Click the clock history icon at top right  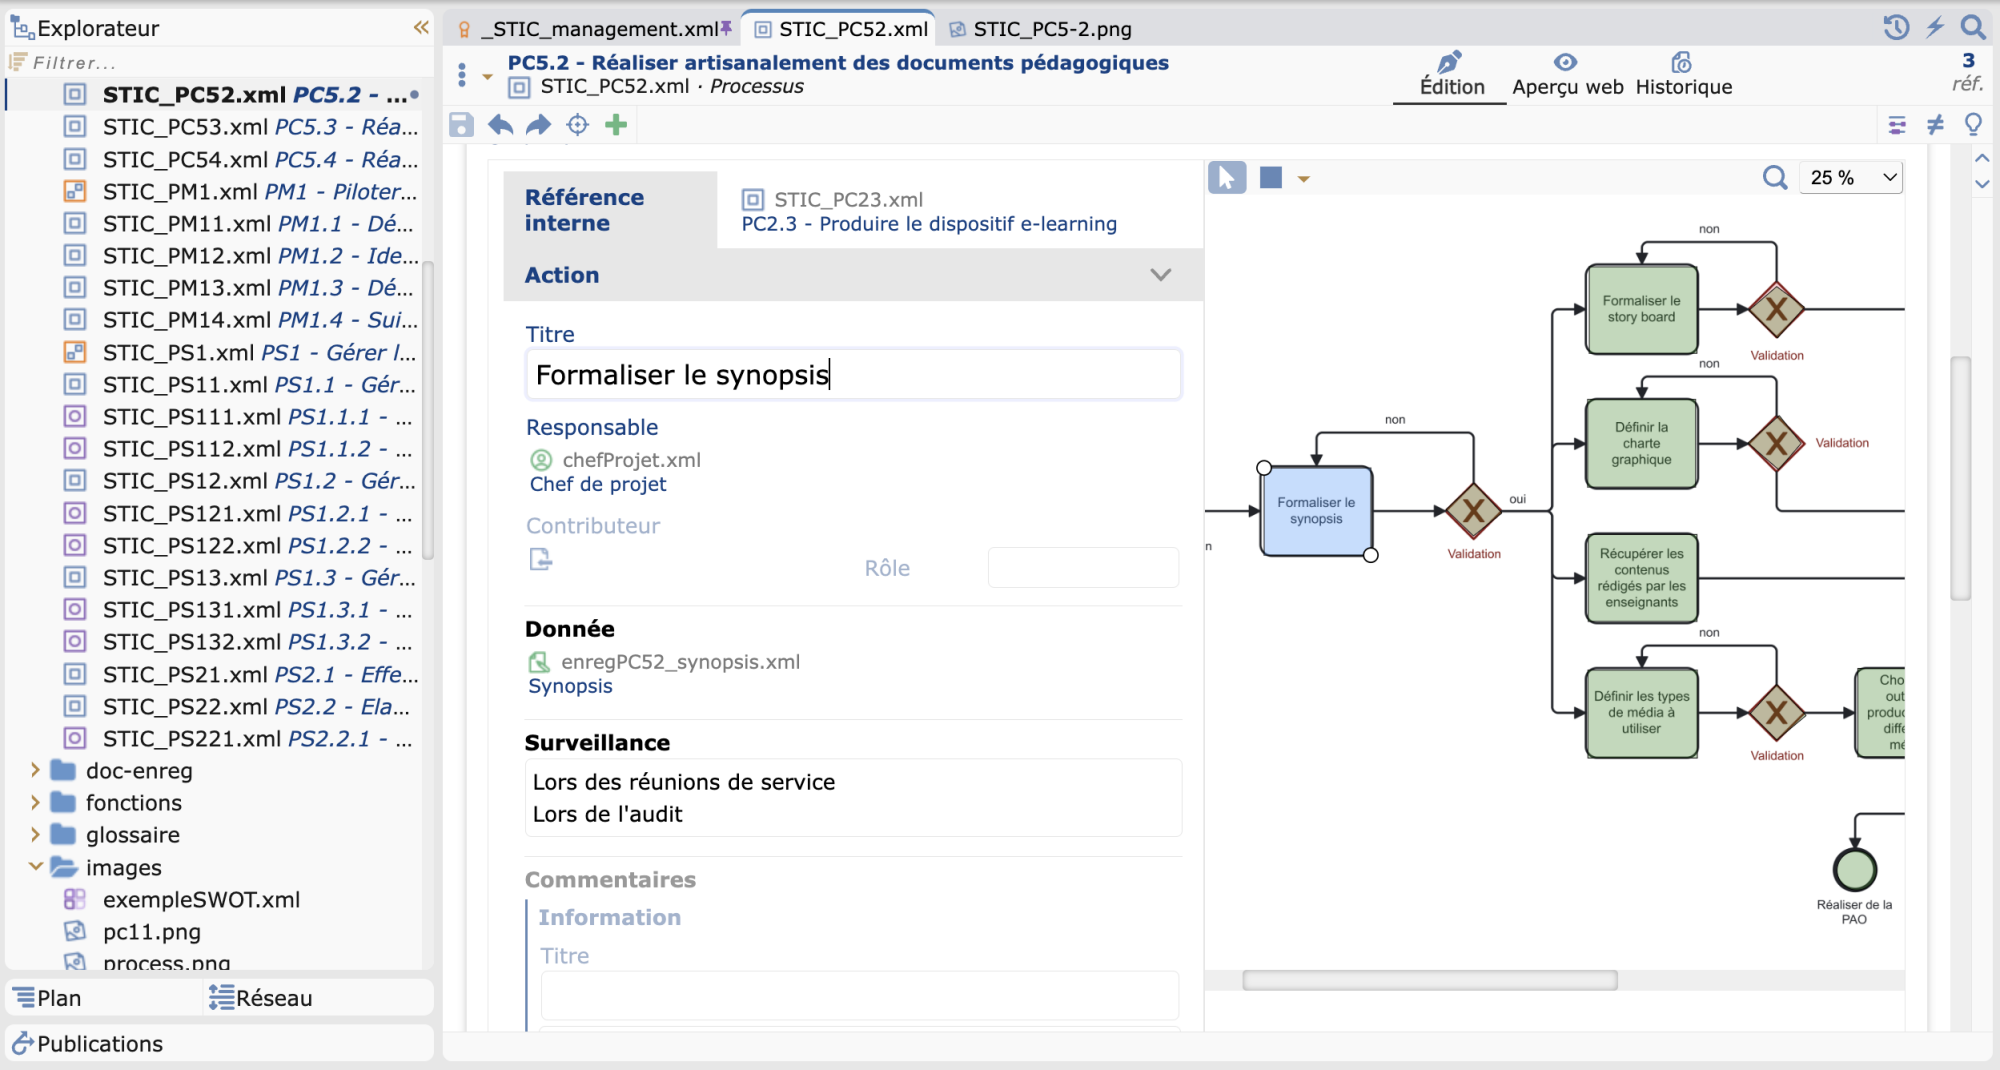1896,28
